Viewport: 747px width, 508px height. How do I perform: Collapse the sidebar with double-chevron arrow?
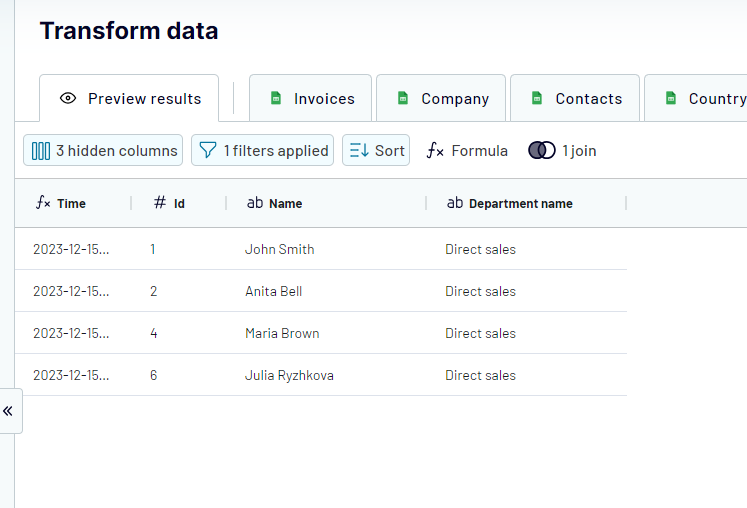[8, 411]
